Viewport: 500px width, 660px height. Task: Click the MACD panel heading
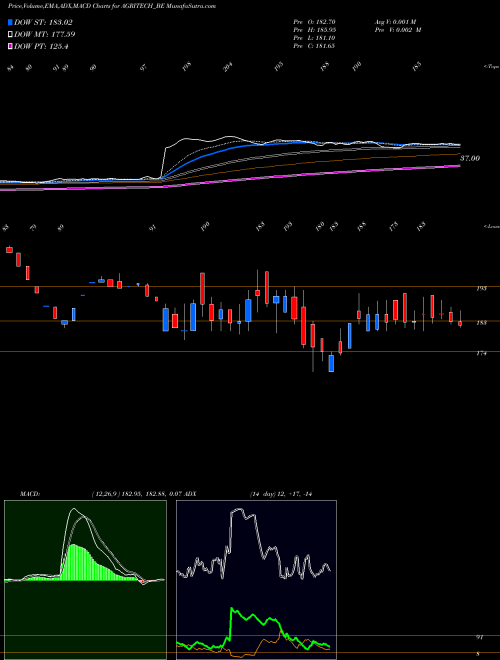pyautogui.click(x=30, y=494)
